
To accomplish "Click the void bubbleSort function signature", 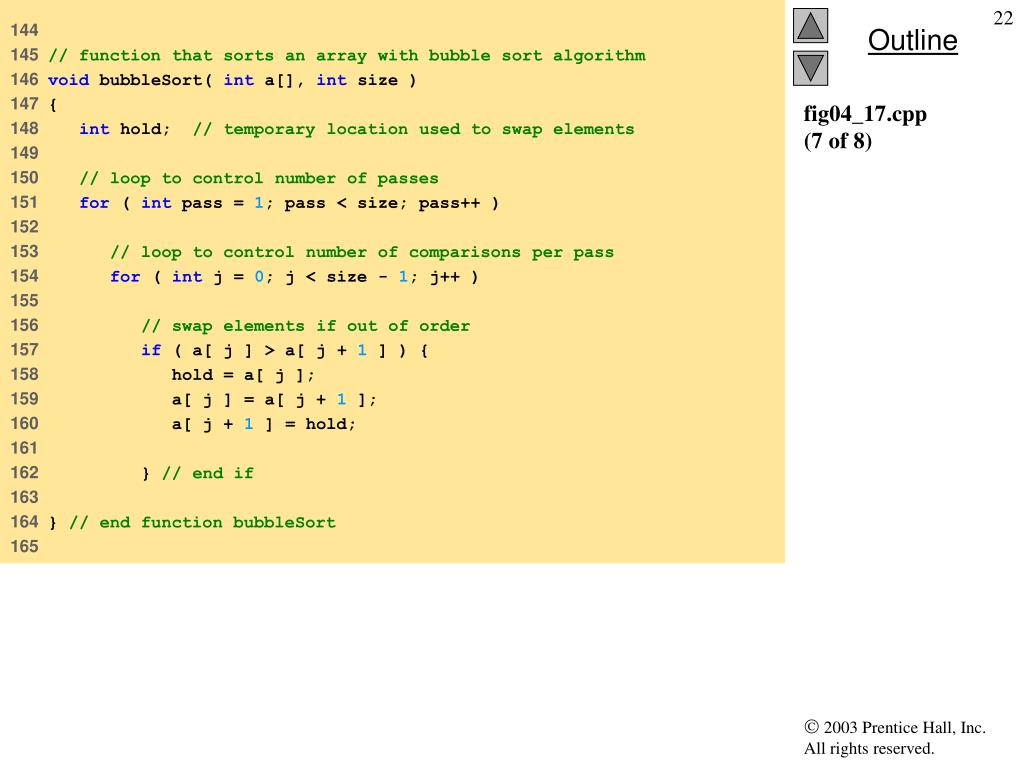I will tap(232, 80).
